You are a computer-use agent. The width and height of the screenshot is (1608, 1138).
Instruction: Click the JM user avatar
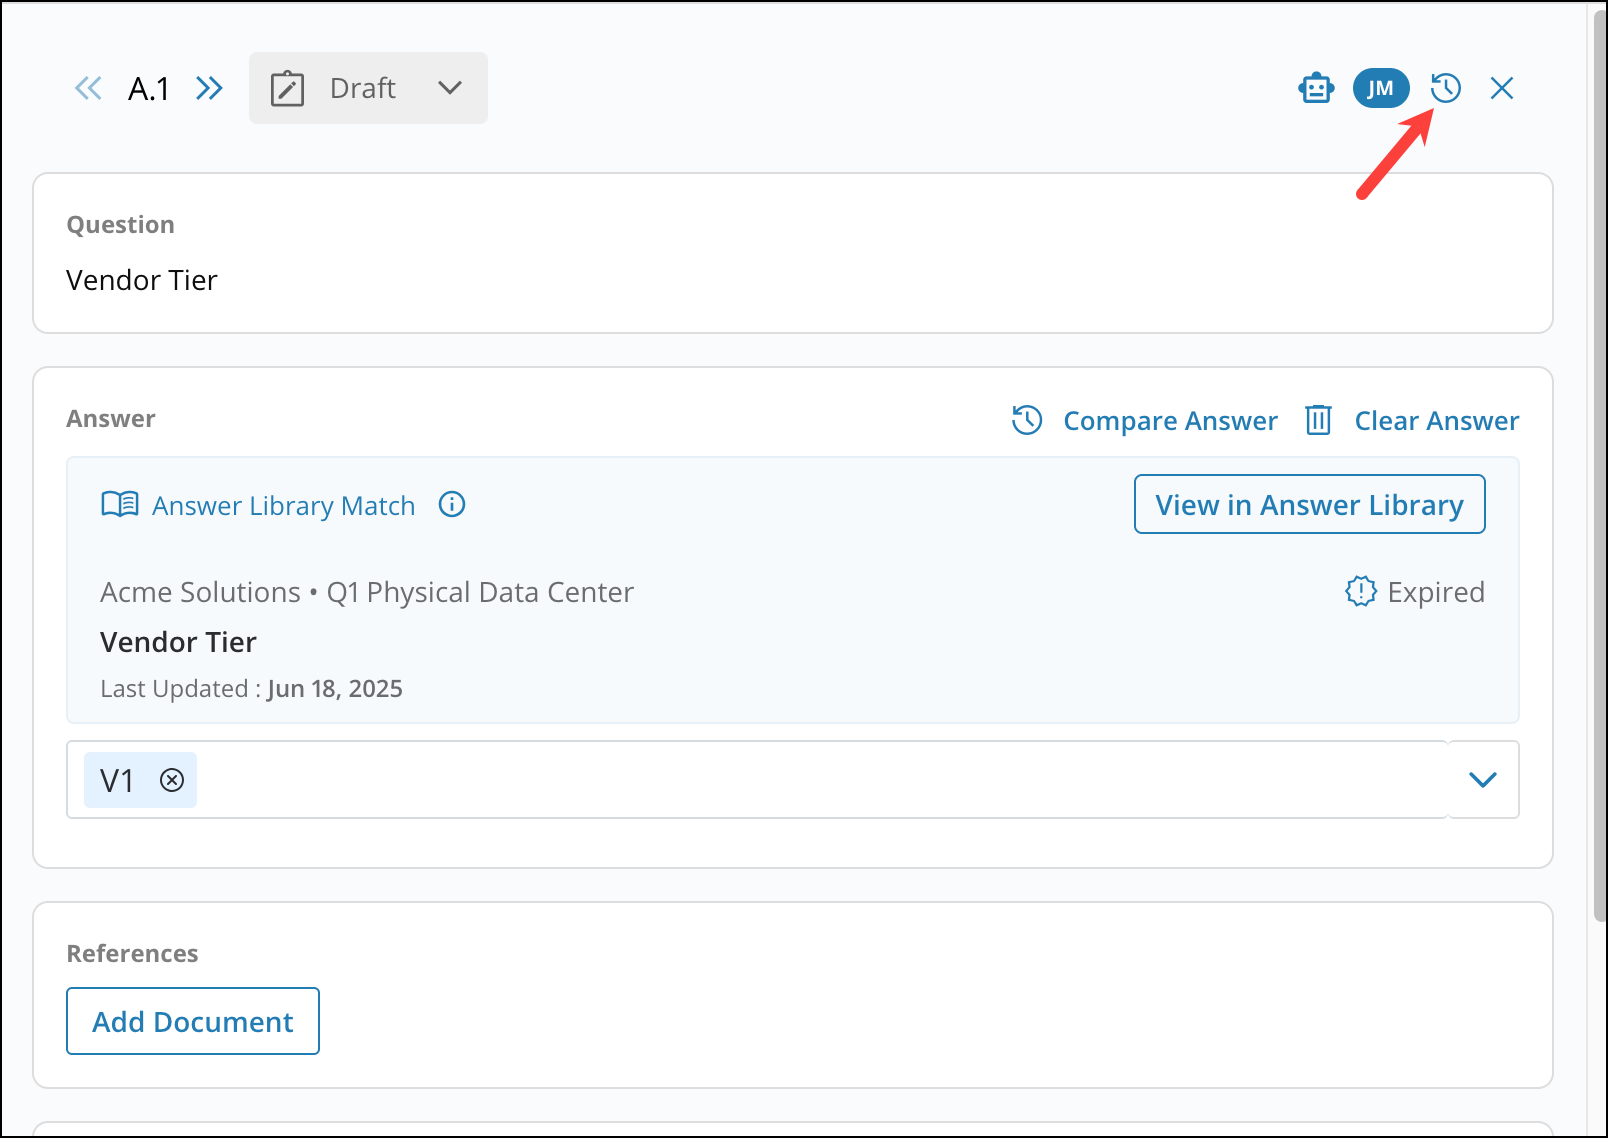1380,89
